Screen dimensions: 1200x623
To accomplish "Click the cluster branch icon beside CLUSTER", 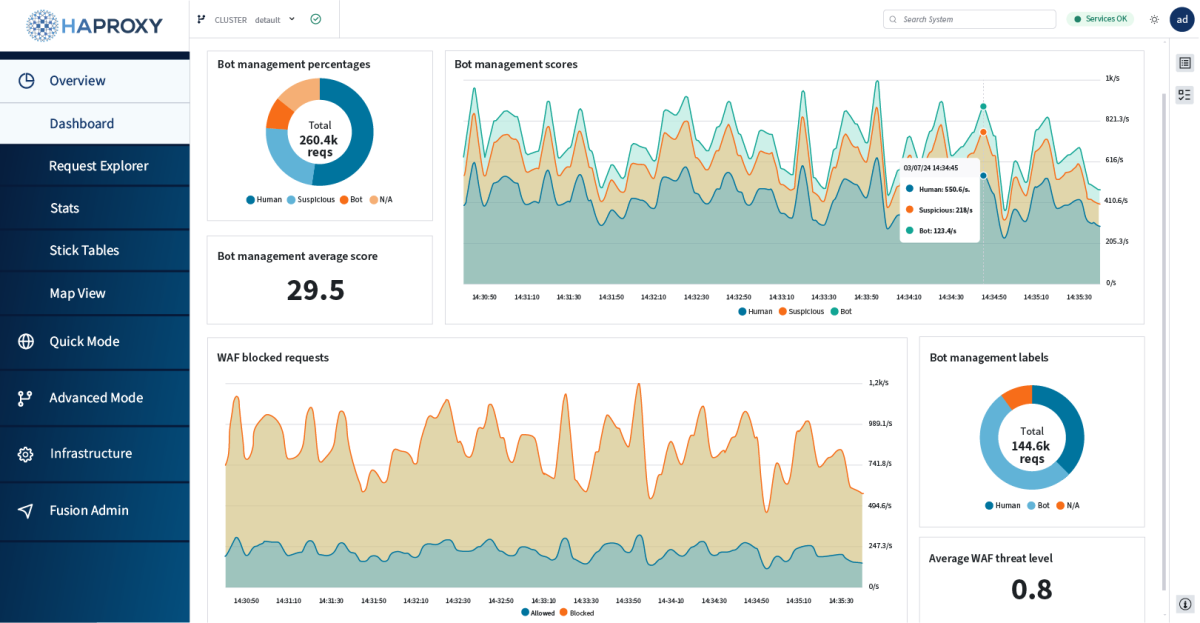I will (203, 19).
